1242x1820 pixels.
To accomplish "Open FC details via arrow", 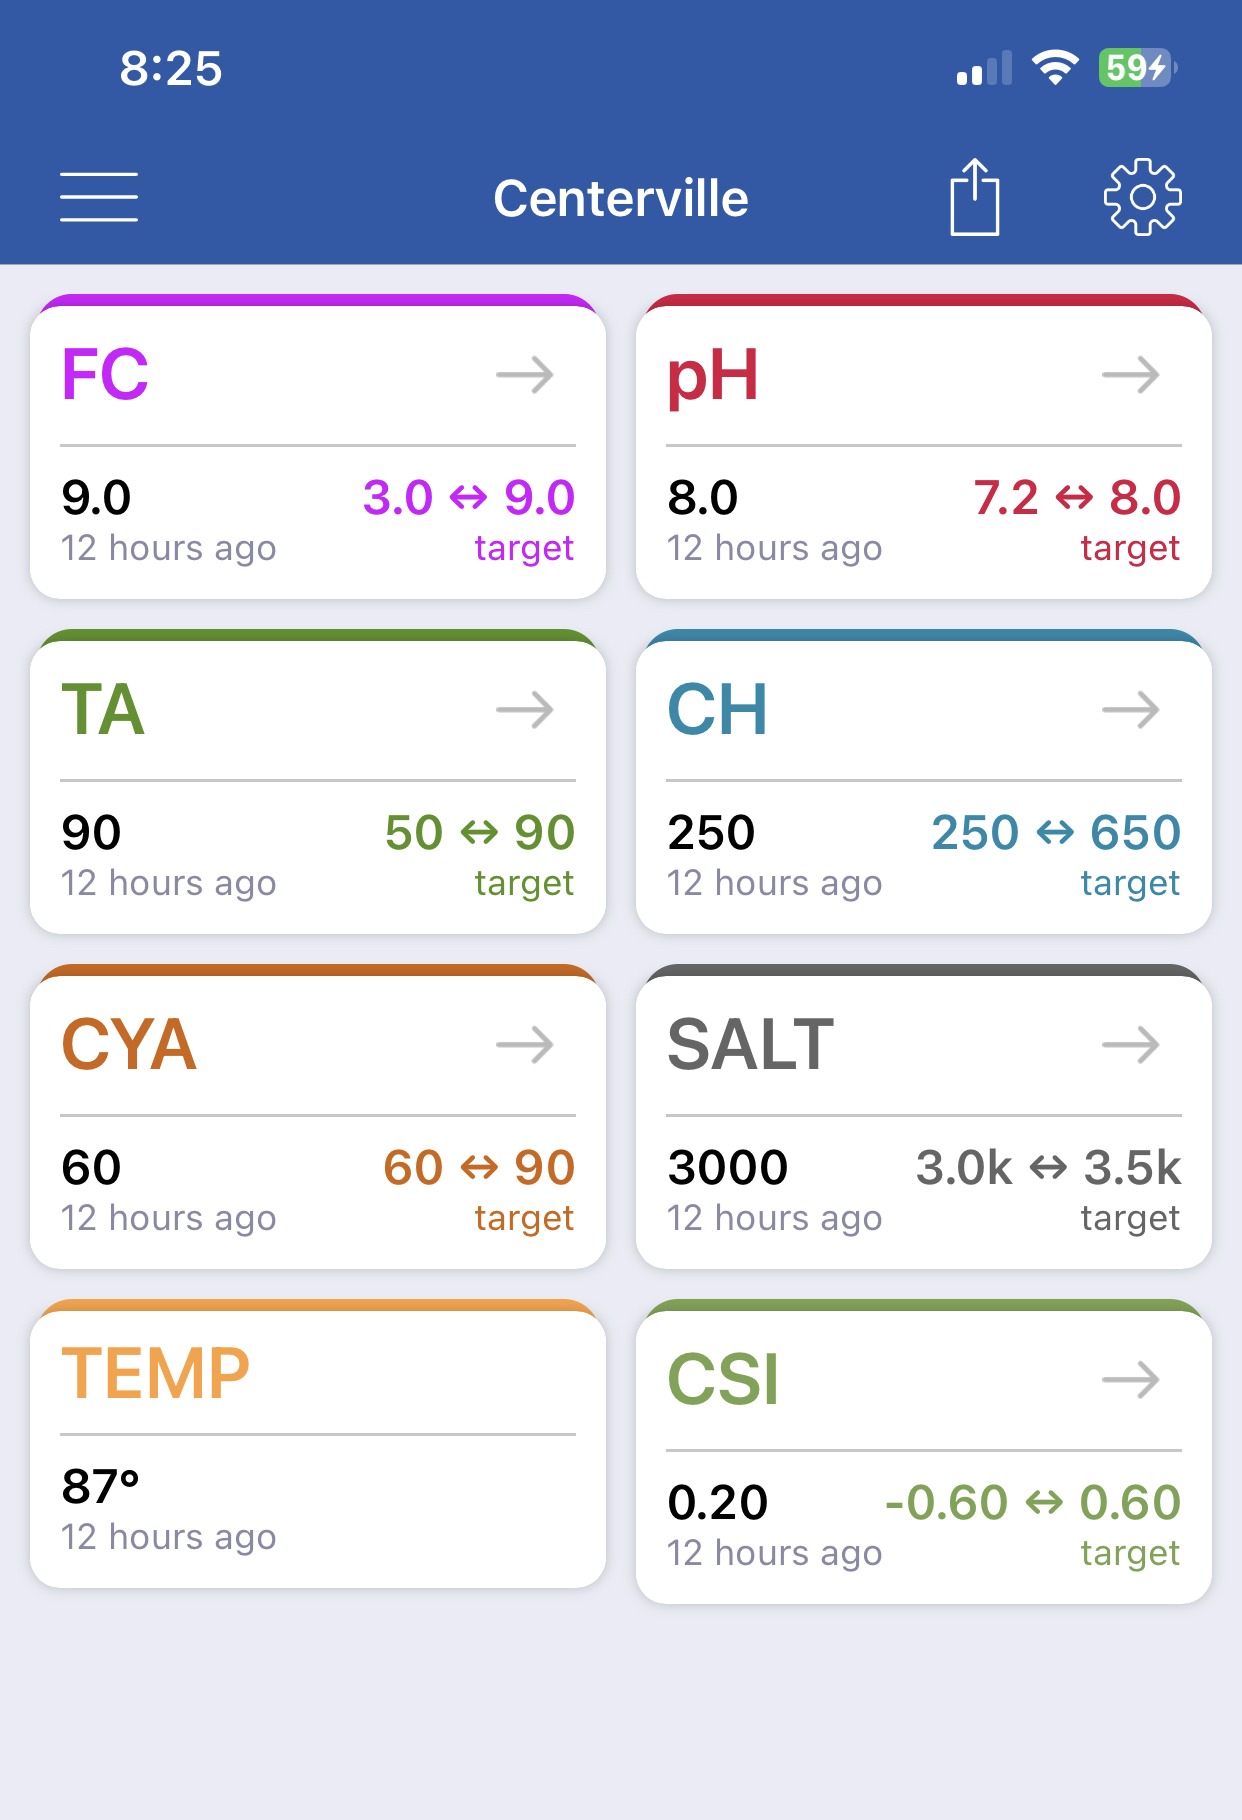I will pyautogui.click(x=525, y=375).
